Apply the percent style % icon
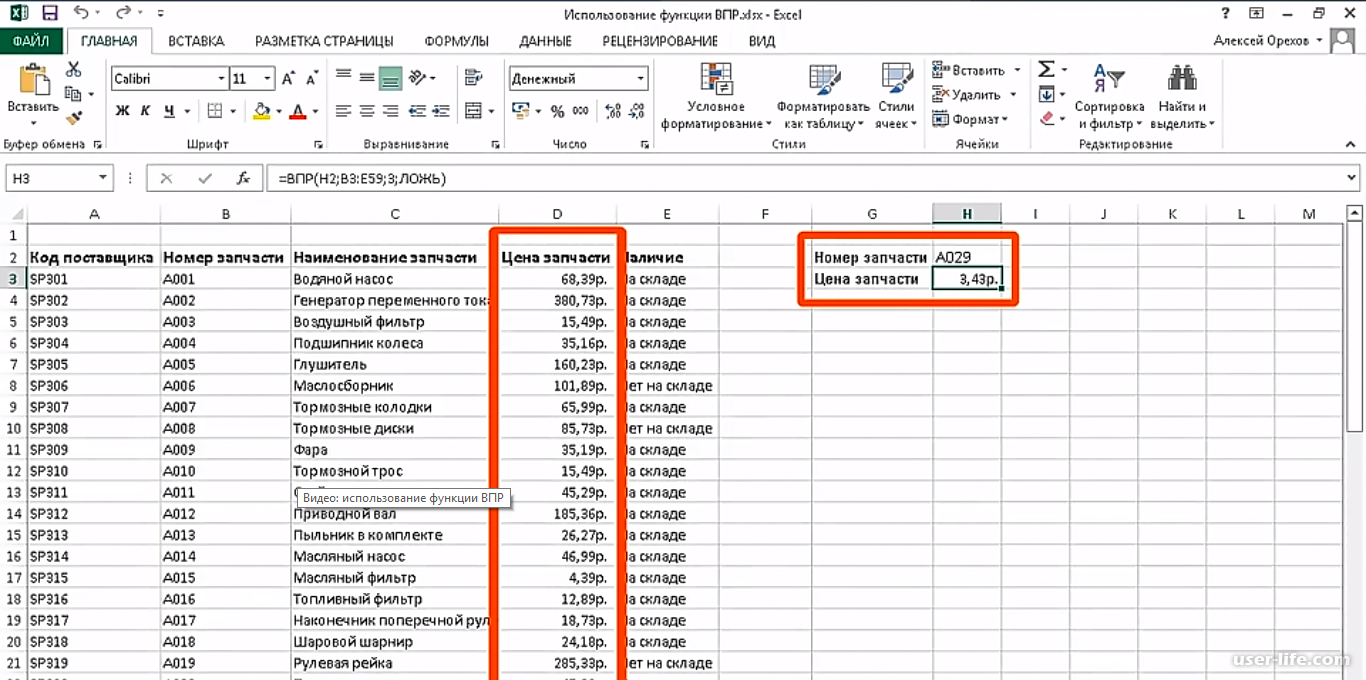 [x=557, y=111]
